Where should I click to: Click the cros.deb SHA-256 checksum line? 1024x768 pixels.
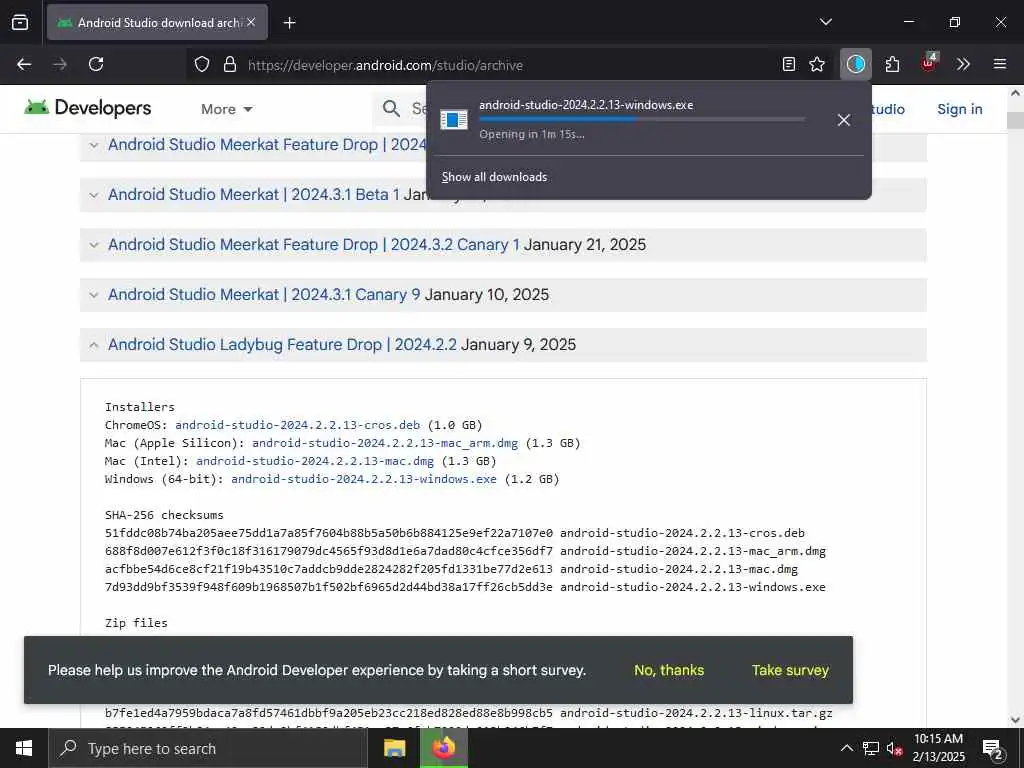(x=455, y=534)
